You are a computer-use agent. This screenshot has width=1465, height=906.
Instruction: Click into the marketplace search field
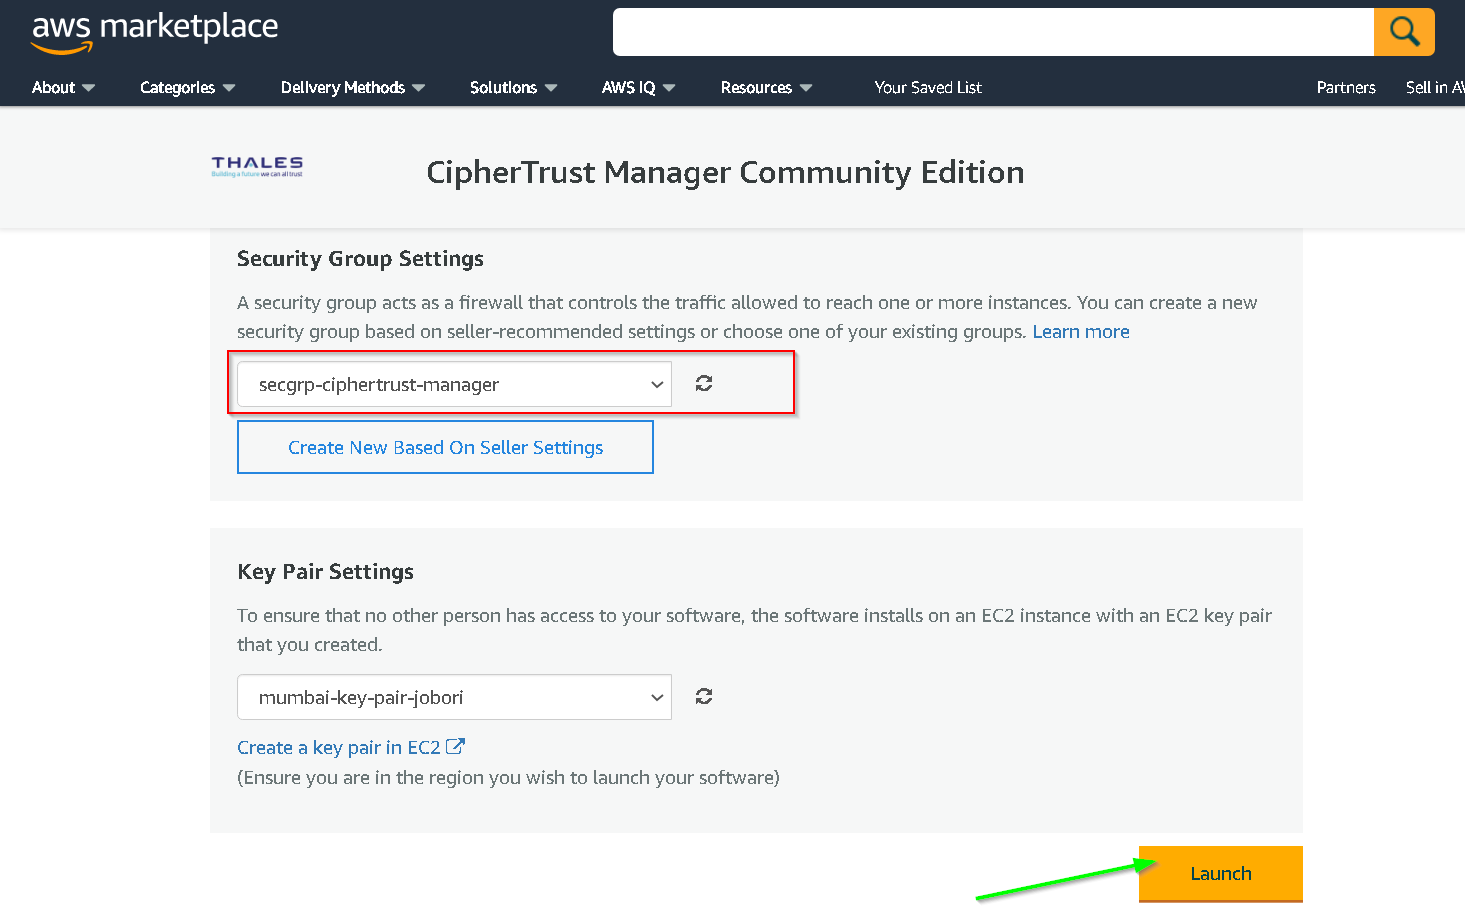coord(993,32)
